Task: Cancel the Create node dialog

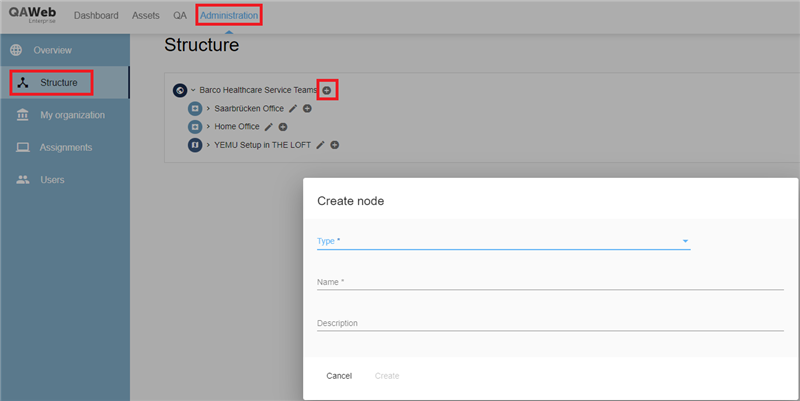Action: tap(339, 376)
